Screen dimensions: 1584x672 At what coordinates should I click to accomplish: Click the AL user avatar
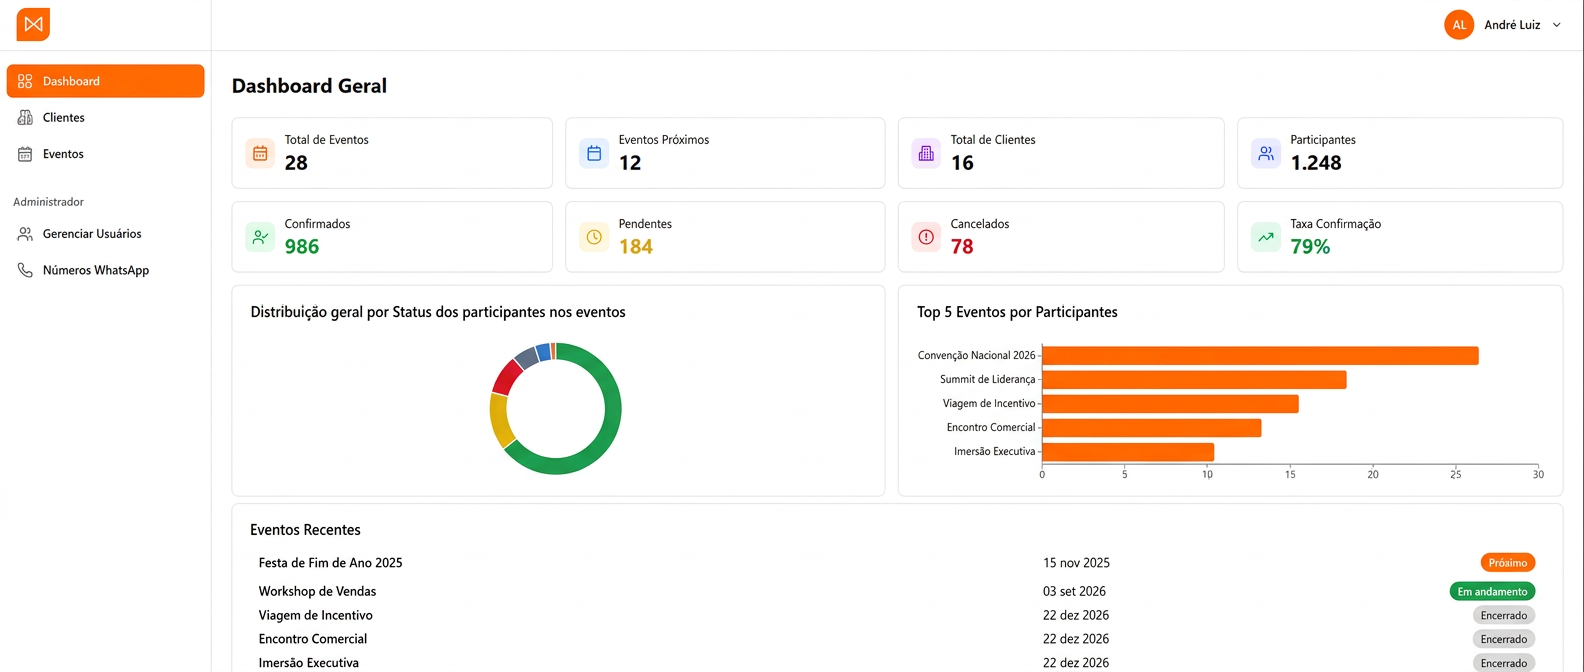[1459, 25]
